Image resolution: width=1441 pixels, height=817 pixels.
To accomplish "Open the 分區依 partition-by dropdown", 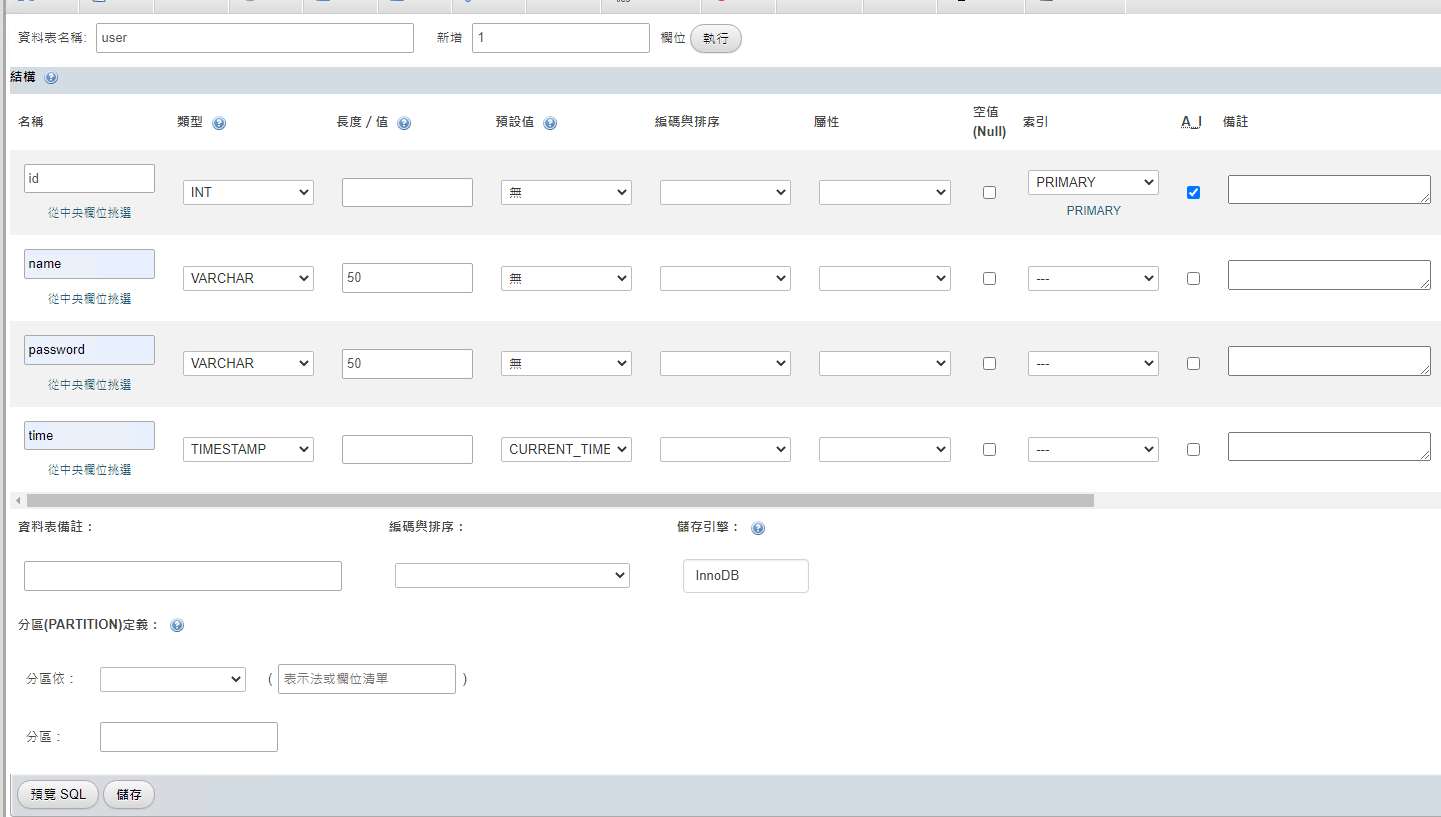I will (173, 680).
